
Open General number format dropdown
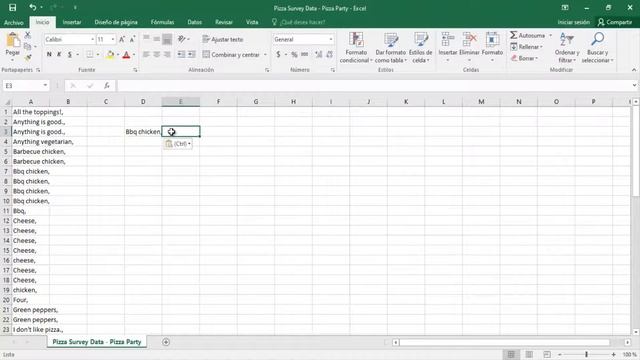[331, 39]
